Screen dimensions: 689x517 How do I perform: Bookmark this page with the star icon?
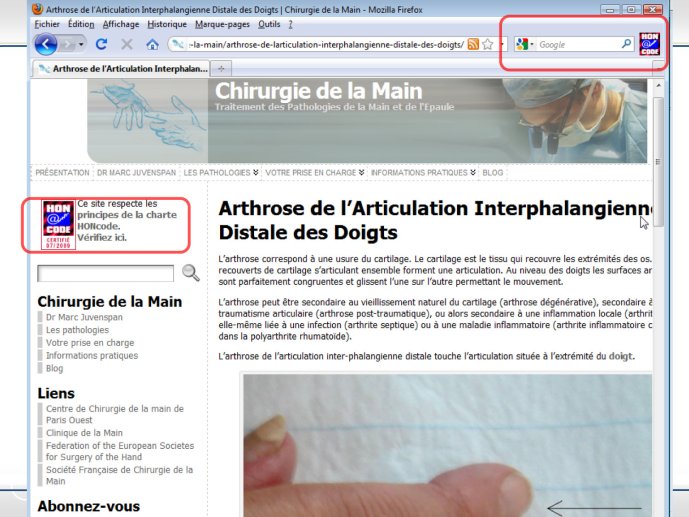tap(487, 44)
